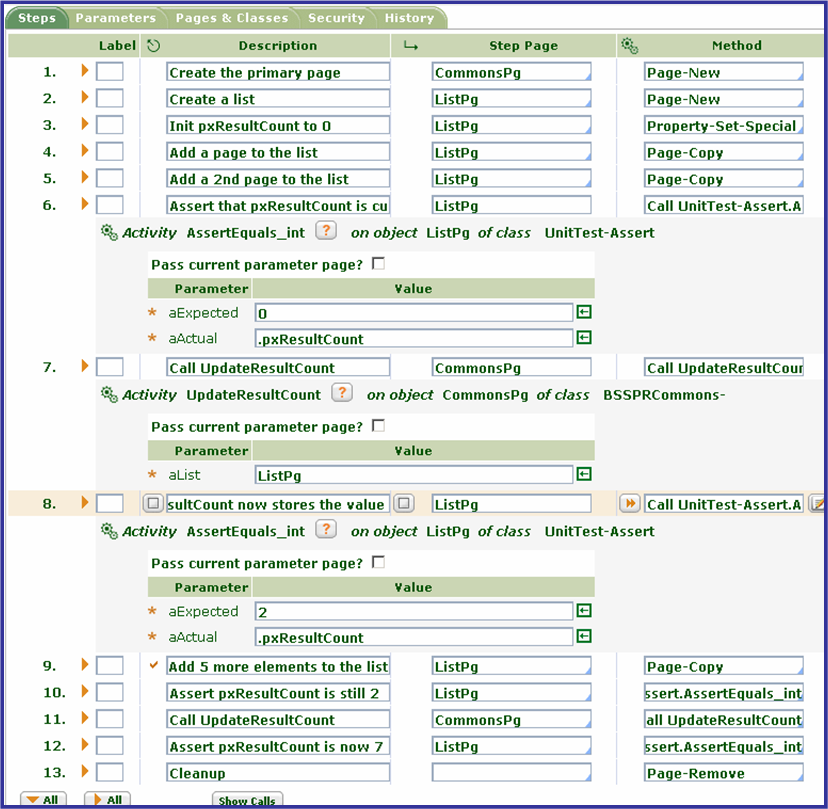The height and width of the screenshot is (809, 828).
Task: View the History tab
Action: pyautogui.click(x=409, y=18)
